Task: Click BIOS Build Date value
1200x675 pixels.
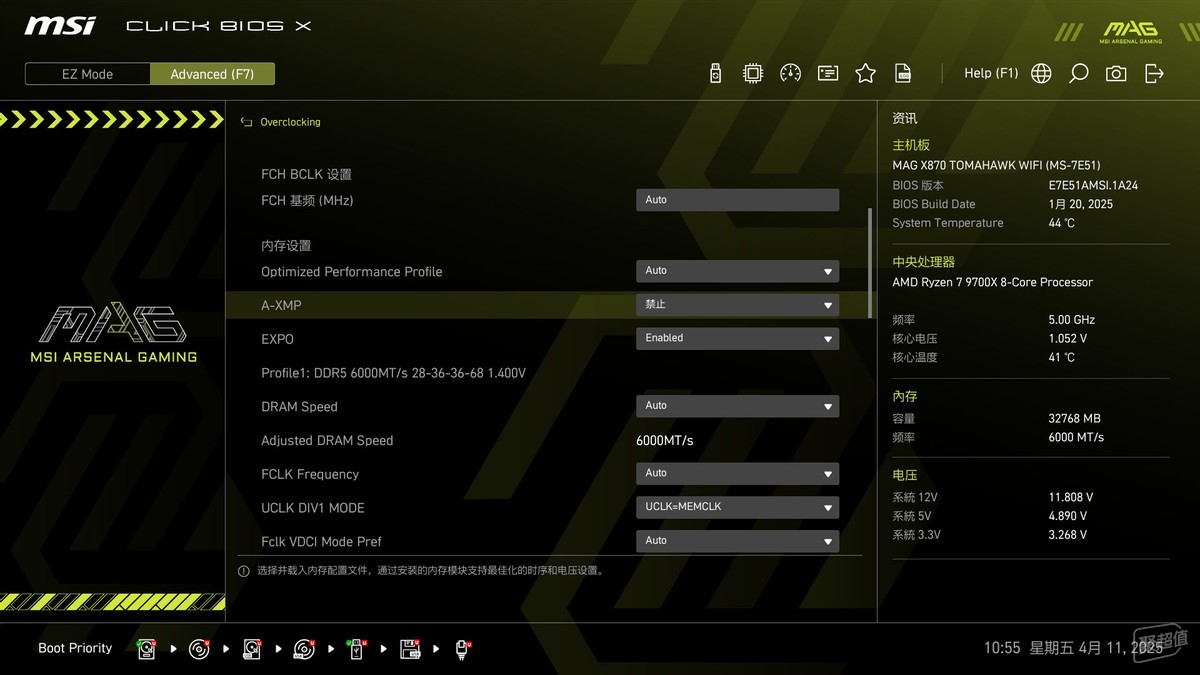Action: [1080, 204]
